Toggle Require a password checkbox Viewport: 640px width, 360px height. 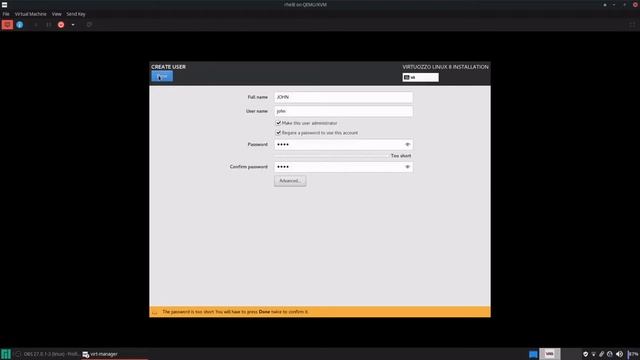278,133
